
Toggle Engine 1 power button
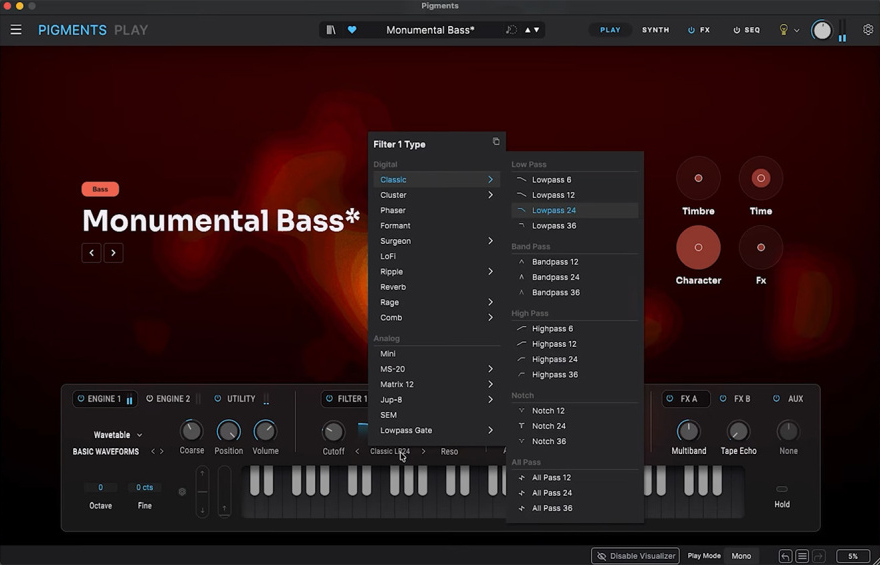(81, 398)
